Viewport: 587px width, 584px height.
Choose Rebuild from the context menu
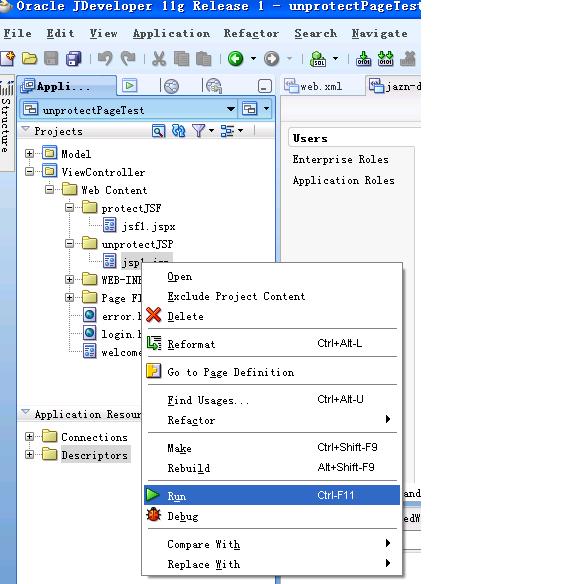click(x=272, y=468)
